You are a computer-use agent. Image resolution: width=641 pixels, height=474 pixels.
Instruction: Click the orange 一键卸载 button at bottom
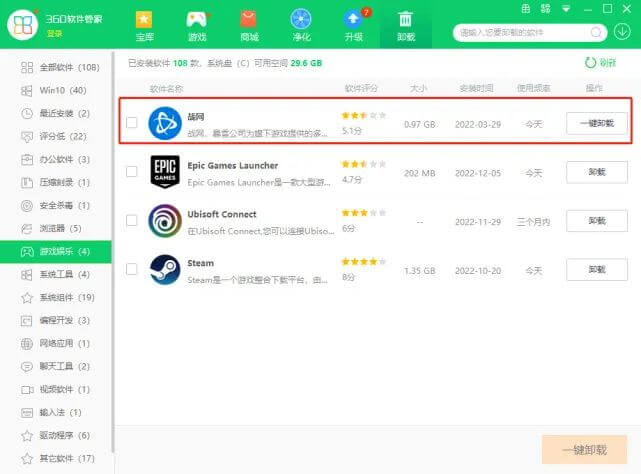584,450
